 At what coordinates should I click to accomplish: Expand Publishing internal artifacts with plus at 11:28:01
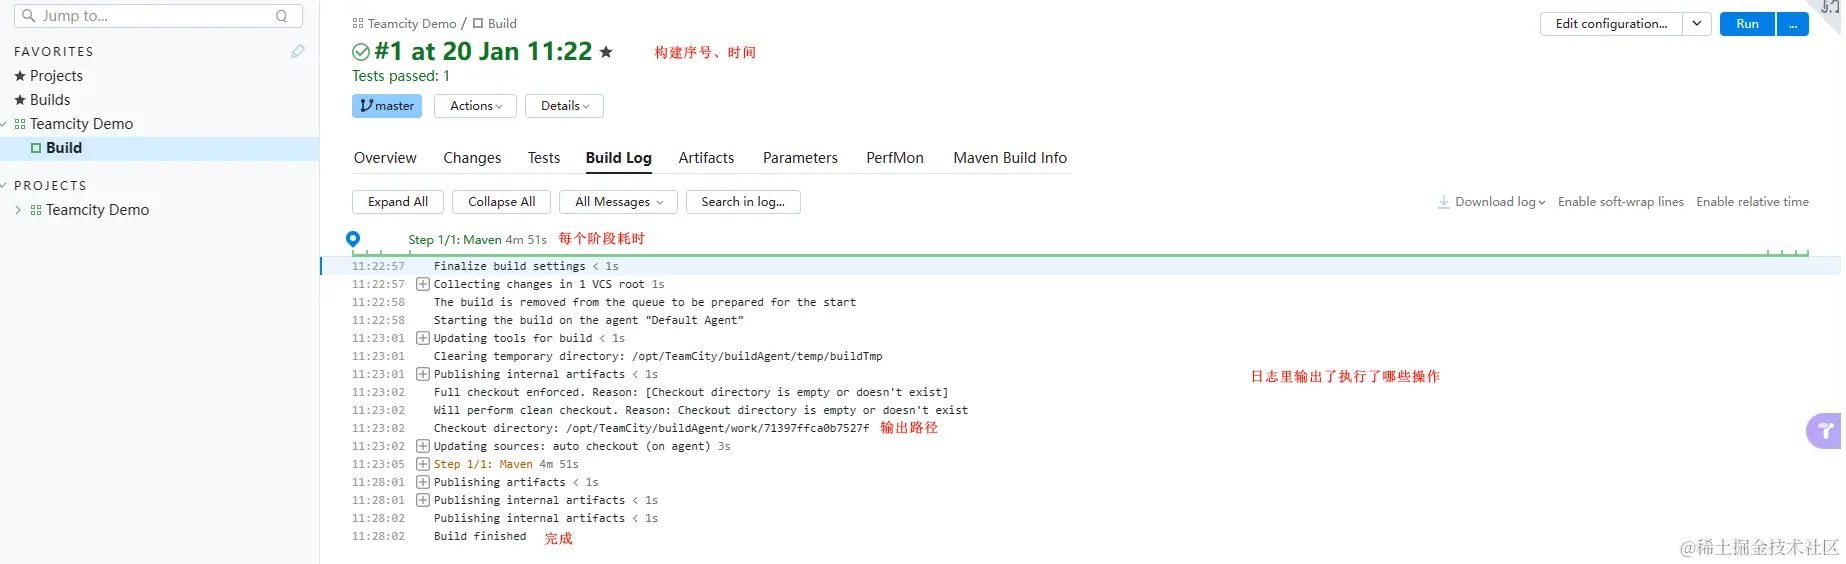coord(423,500)
